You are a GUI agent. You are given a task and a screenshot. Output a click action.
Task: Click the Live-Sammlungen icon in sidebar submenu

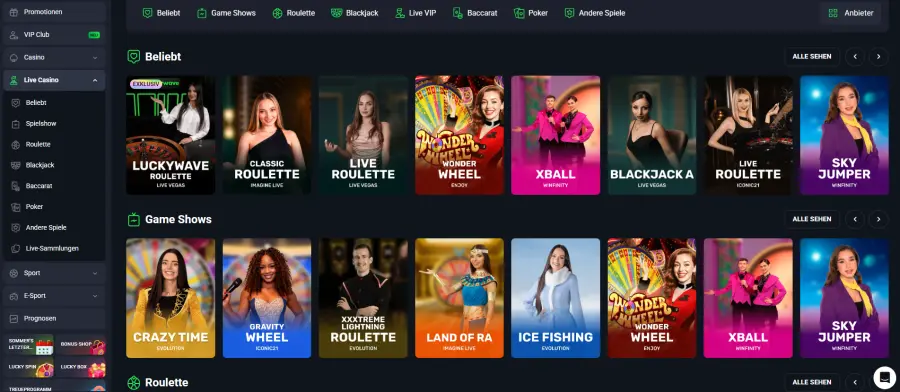(16, 249)
